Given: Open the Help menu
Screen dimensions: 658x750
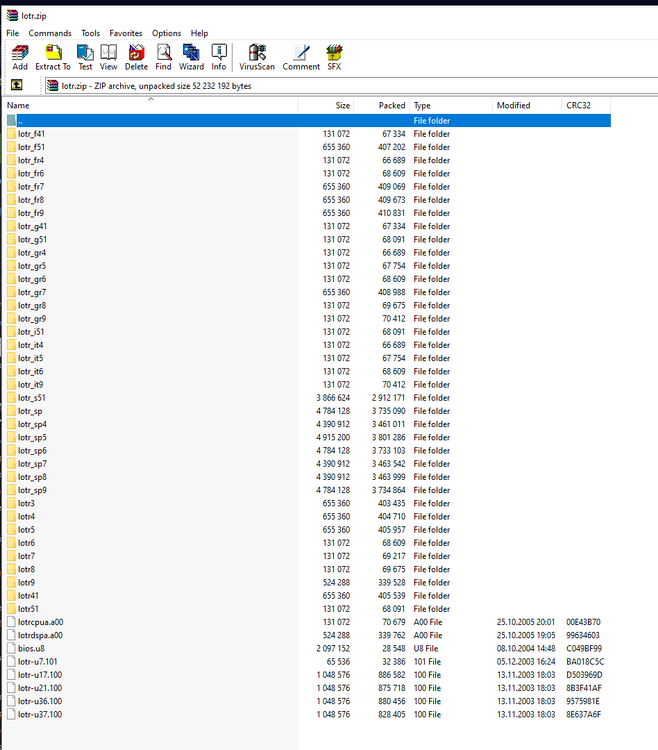Looking at the screenshot, I should coord(199,33).
